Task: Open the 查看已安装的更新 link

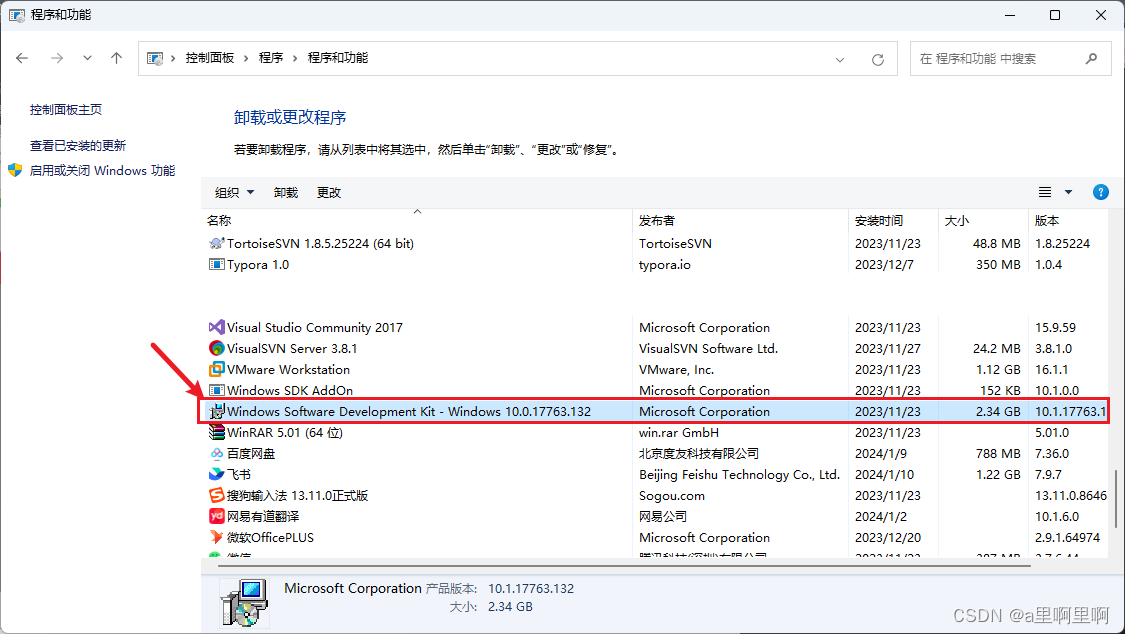Action: click(x=77, y=146)
